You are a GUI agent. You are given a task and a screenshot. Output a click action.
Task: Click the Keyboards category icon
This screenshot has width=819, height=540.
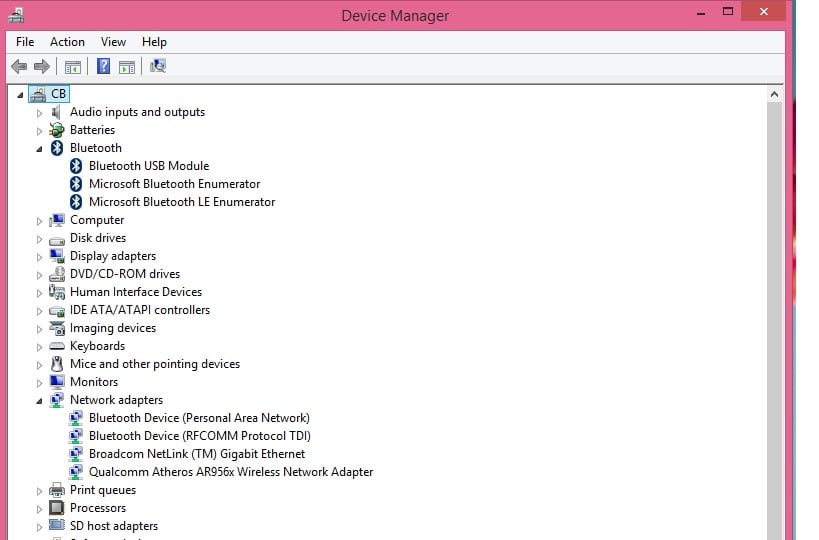(56, 346)
